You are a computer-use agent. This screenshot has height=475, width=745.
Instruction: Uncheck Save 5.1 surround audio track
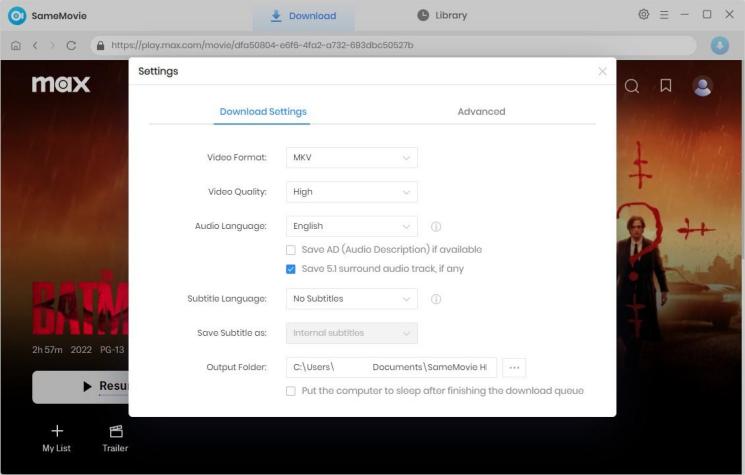[291, 269]
